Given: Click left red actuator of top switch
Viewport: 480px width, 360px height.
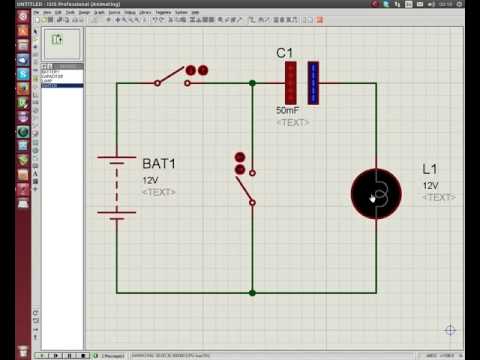Looking at the screenshot, I should pos(191,70).
